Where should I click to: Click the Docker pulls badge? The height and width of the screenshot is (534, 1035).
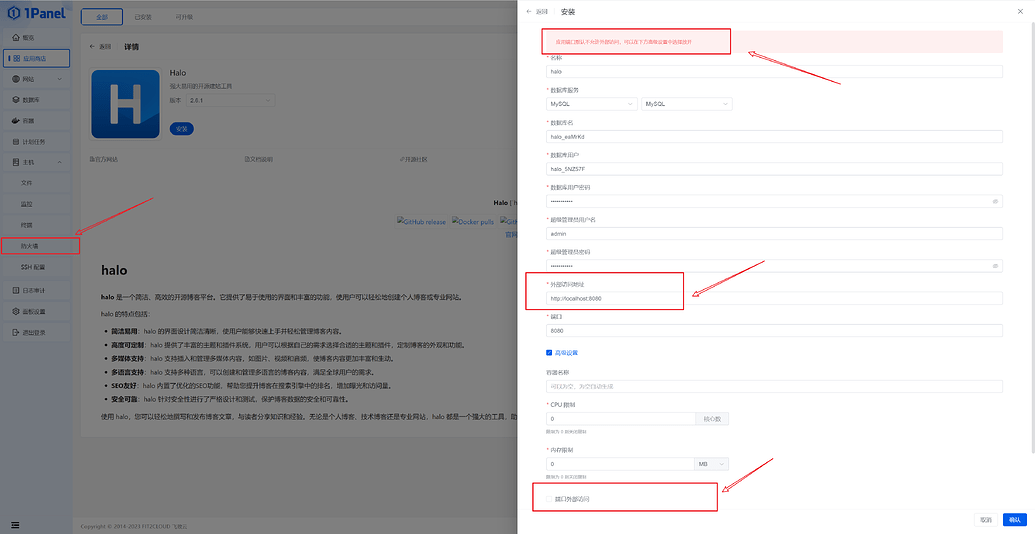(x=473, y=222)
